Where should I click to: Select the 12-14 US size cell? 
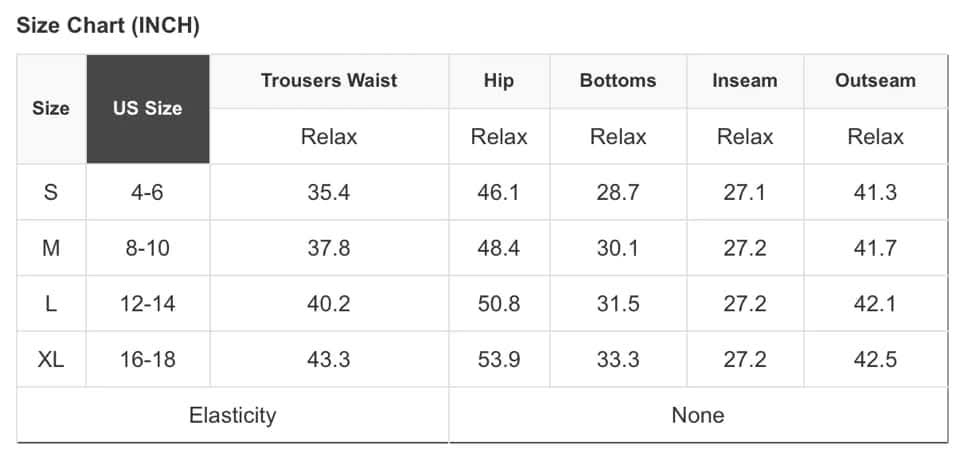pos(147,303)
